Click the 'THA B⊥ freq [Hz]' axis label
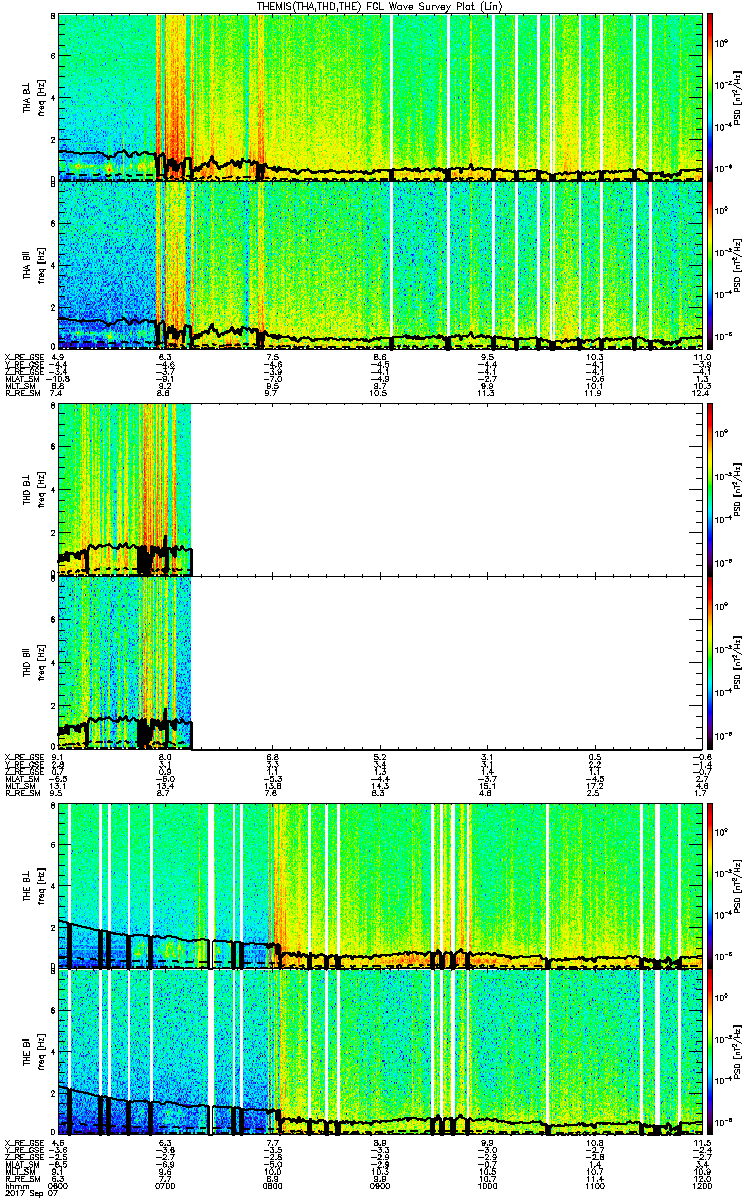The height and width of the screenshot is (1200, 750). point(34,98)
